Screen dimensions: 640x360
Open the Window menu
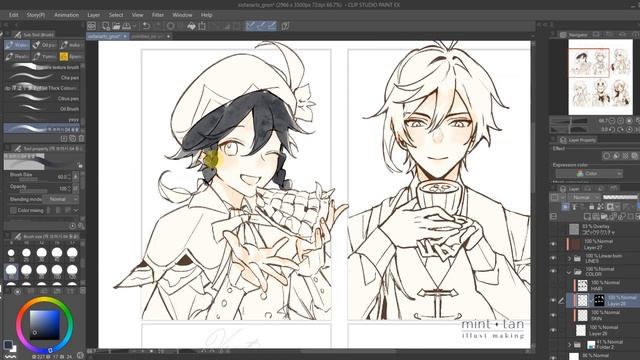(x=182, y=15)
